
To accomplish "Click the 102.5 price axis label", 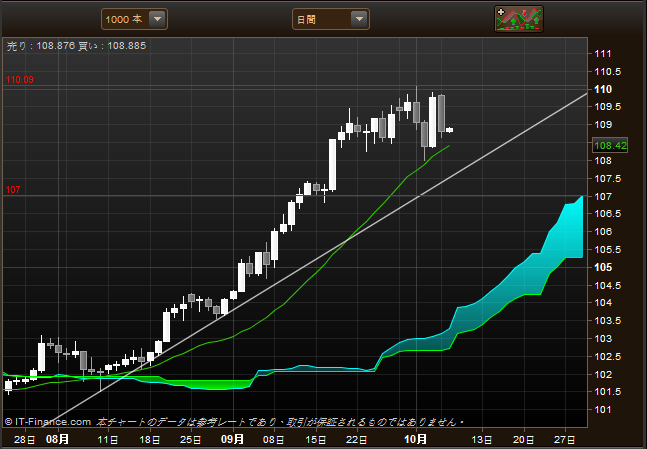I will (607, 357).
